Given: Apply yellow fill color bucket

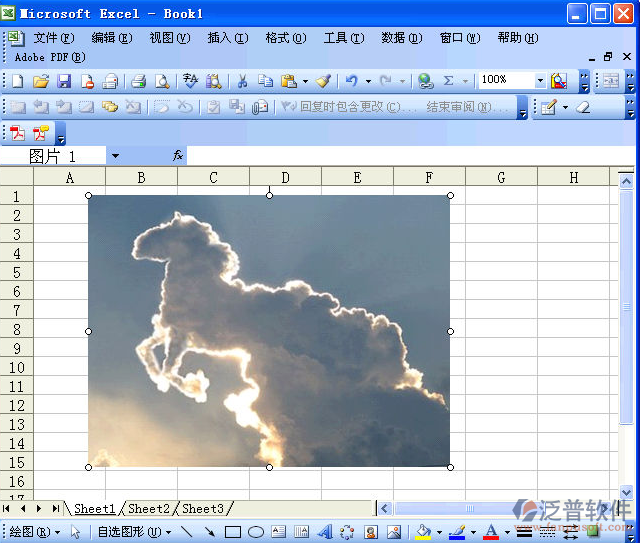Looking at the screenshot, I should [423, 532].
